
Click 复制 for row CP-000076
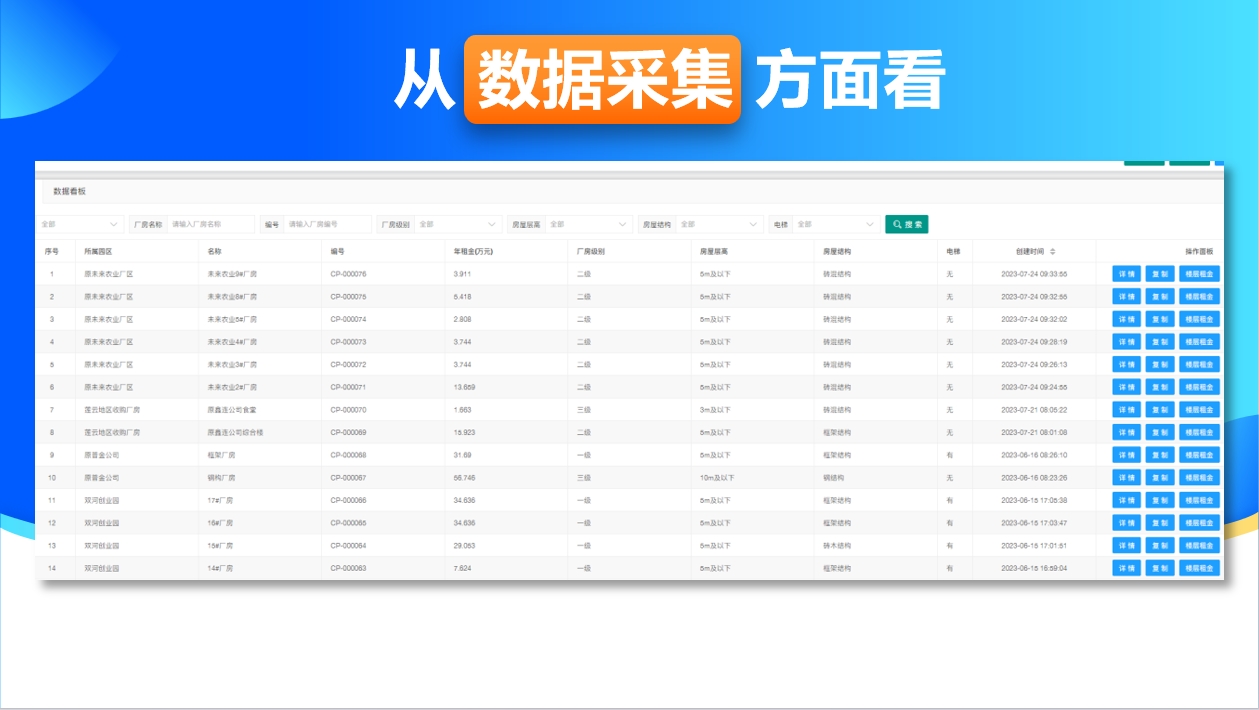tap(1160, 274)
